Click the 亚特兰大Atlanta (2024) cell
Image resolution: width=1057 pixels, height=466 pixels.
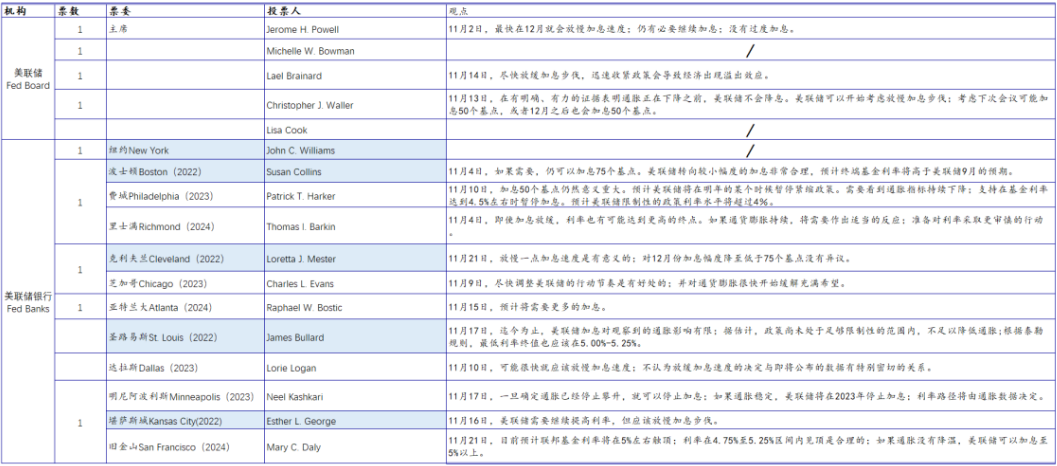(185, 307)
